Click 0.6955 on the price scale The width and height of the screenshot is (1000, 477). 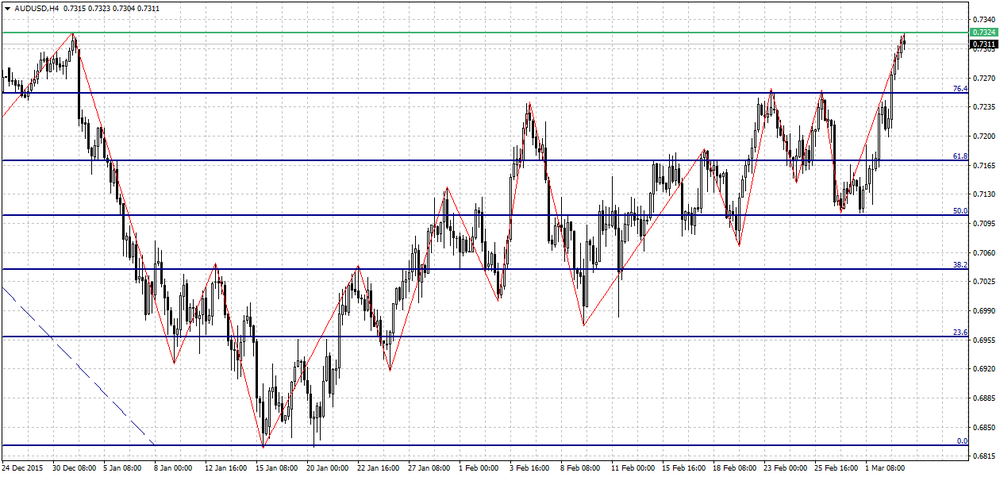(x=984, y=339)
